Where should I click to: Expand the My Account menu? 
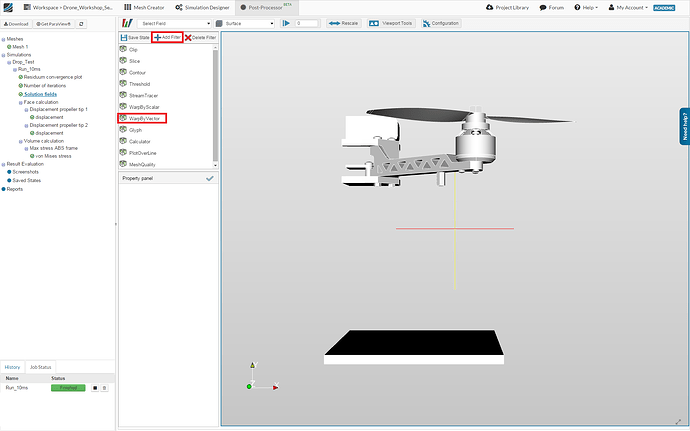(629, 7)
